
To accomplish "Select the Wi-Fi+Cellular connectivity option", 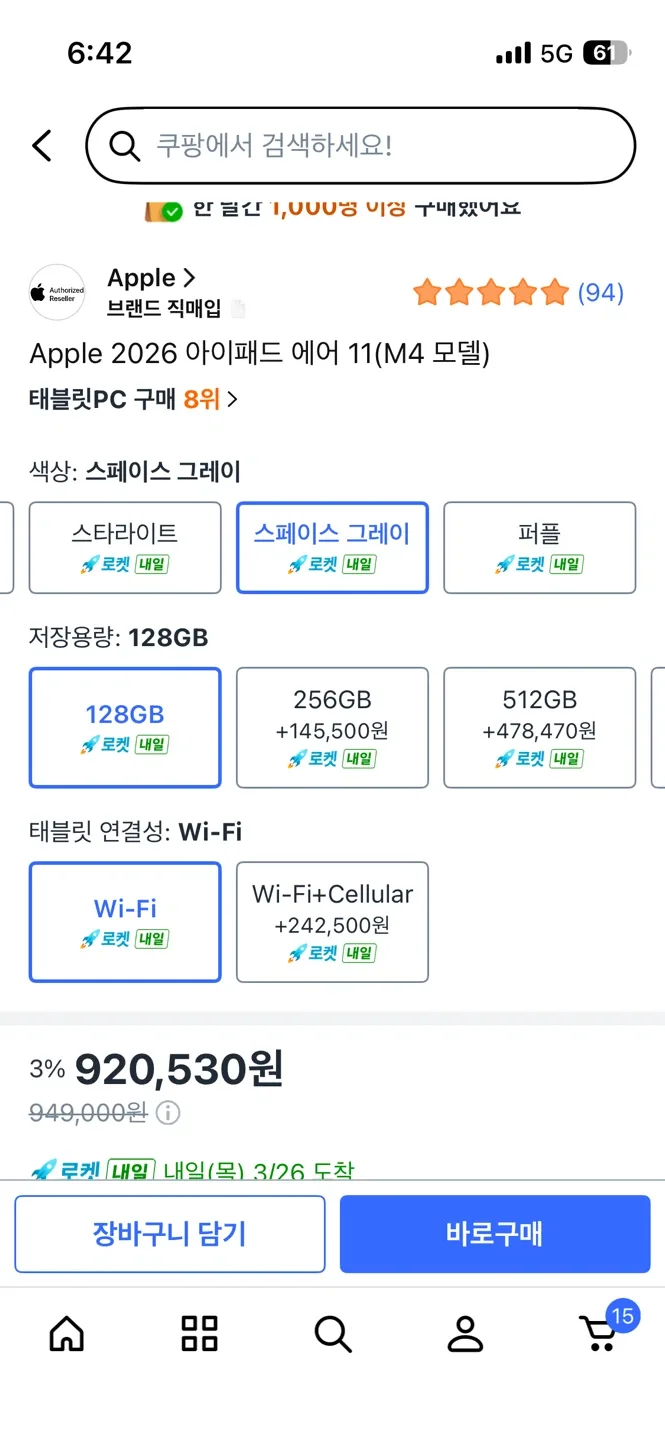I will coord(332,921).
